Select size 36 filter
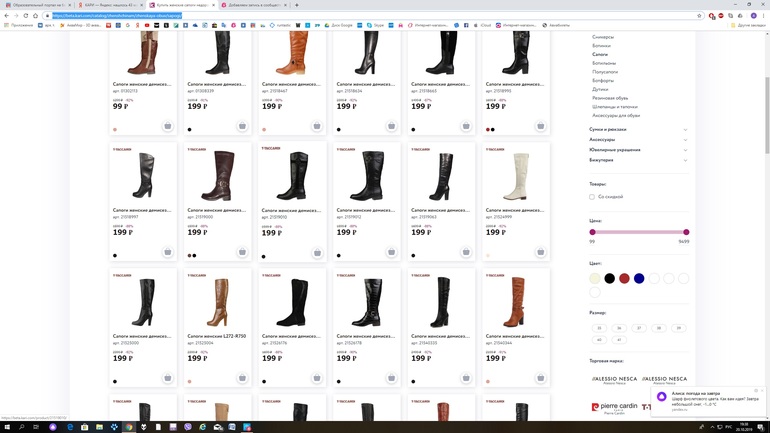 [x=619, y=328]
